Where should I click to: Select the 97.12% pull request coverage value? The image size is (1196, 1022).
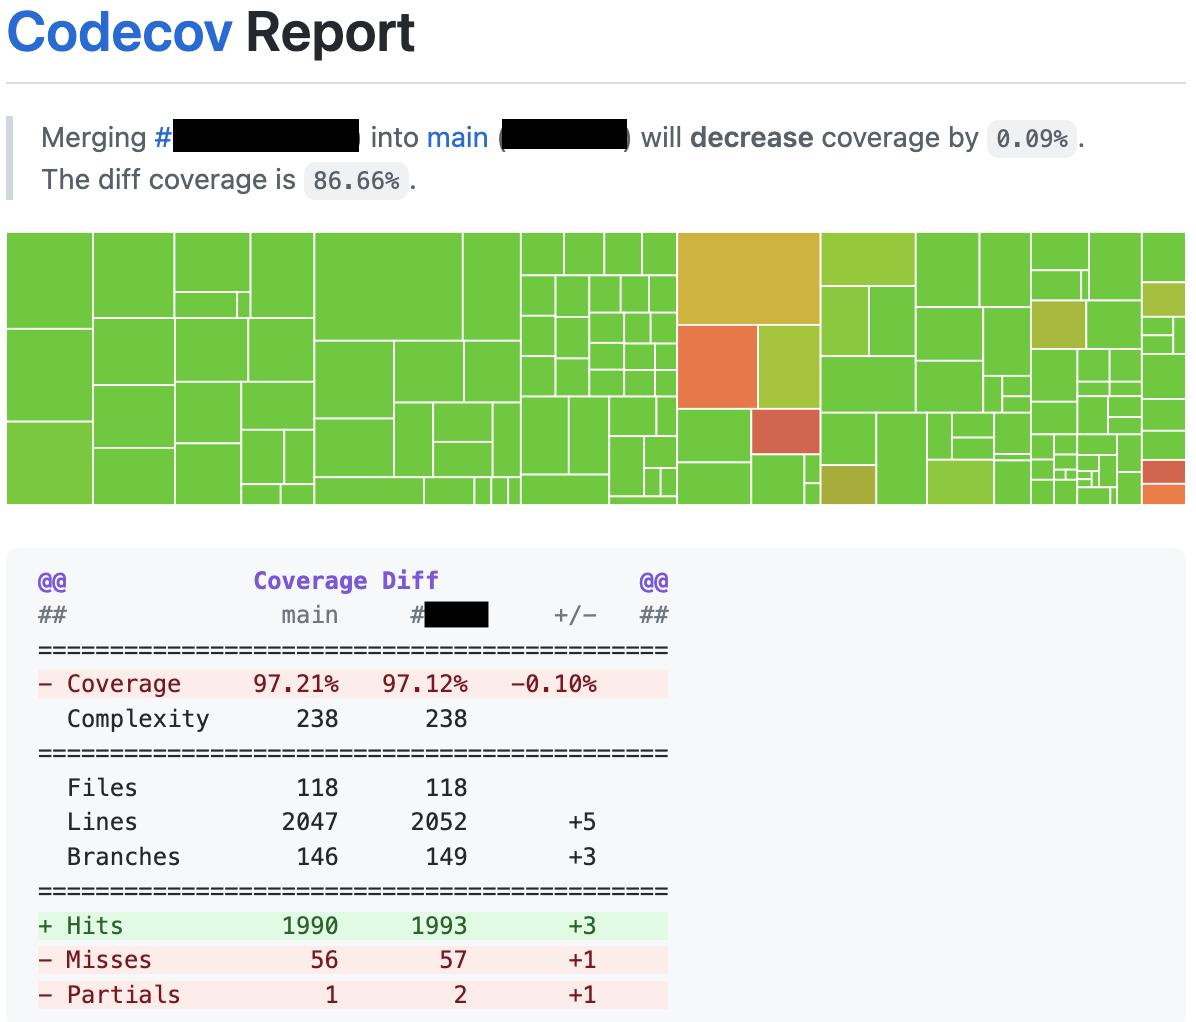(425, 684)
